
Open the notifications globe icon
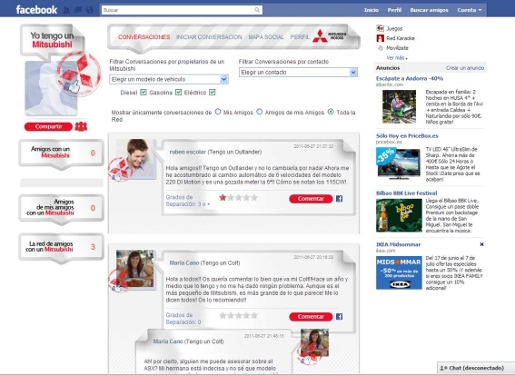[x=89, y=10]
